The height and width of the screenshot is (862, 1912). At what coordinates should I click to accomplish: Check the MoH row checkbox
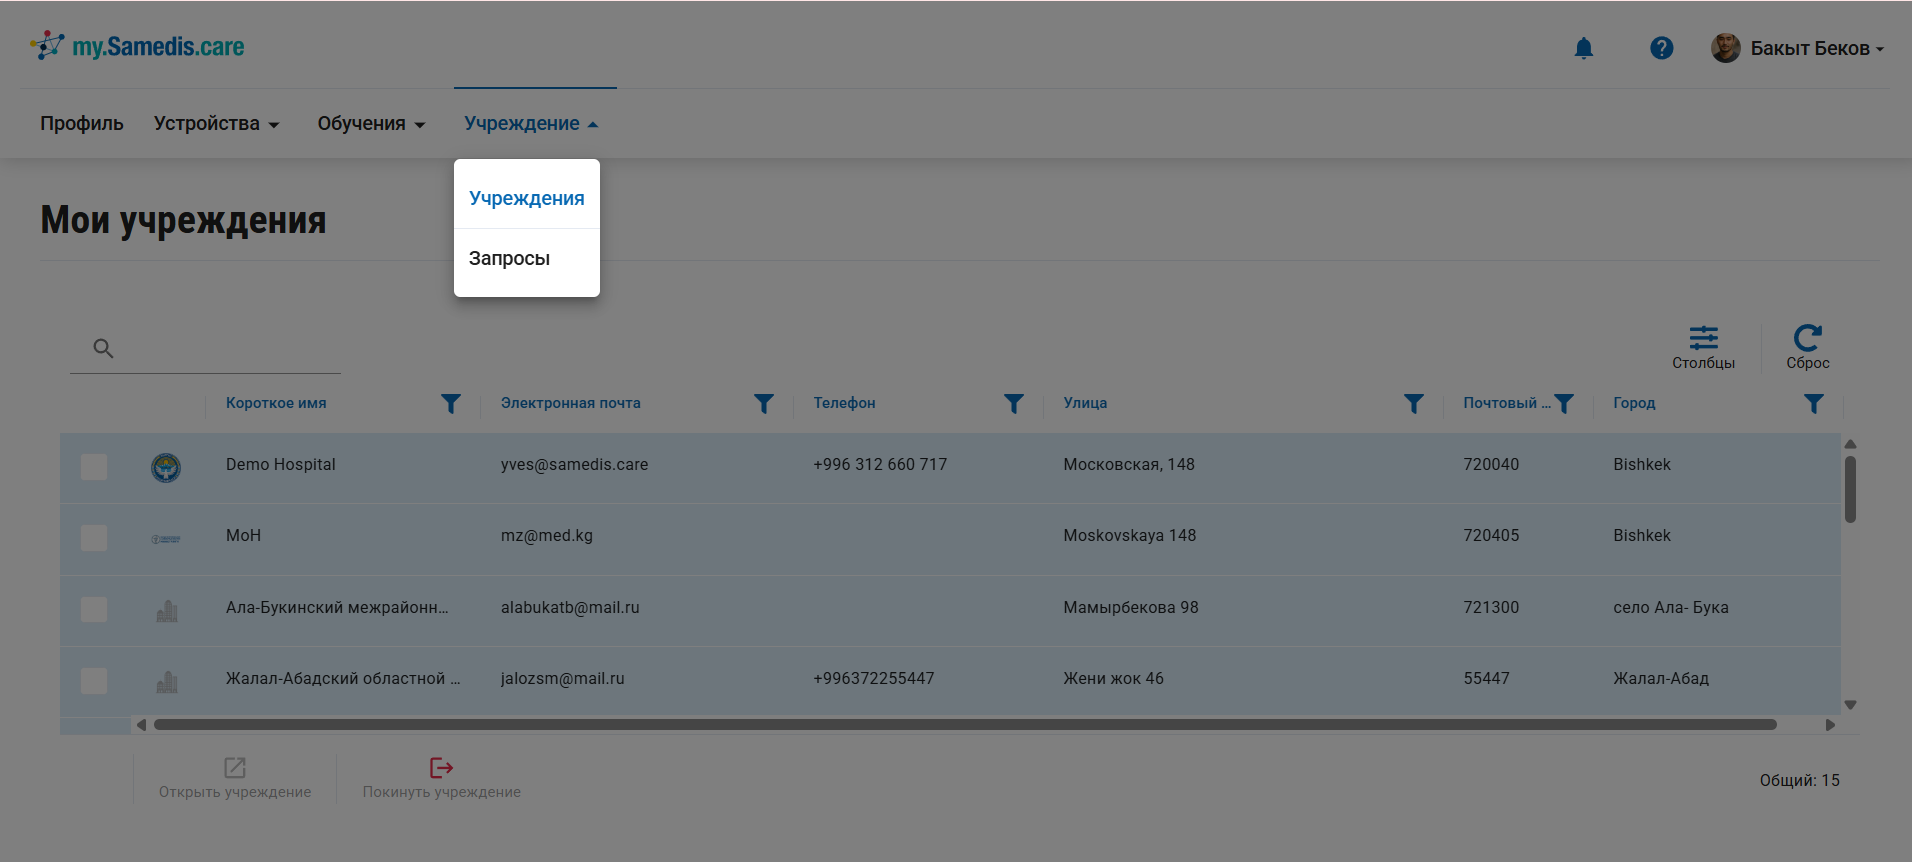94,538
